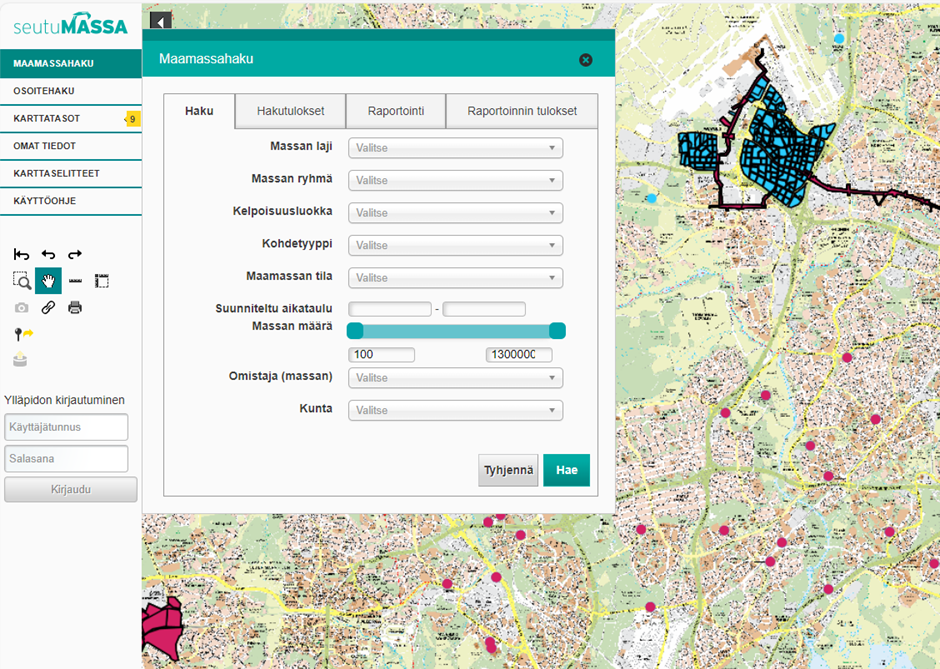Expand the Kelpoisuusluokka selection list

(x=454, y=212)
